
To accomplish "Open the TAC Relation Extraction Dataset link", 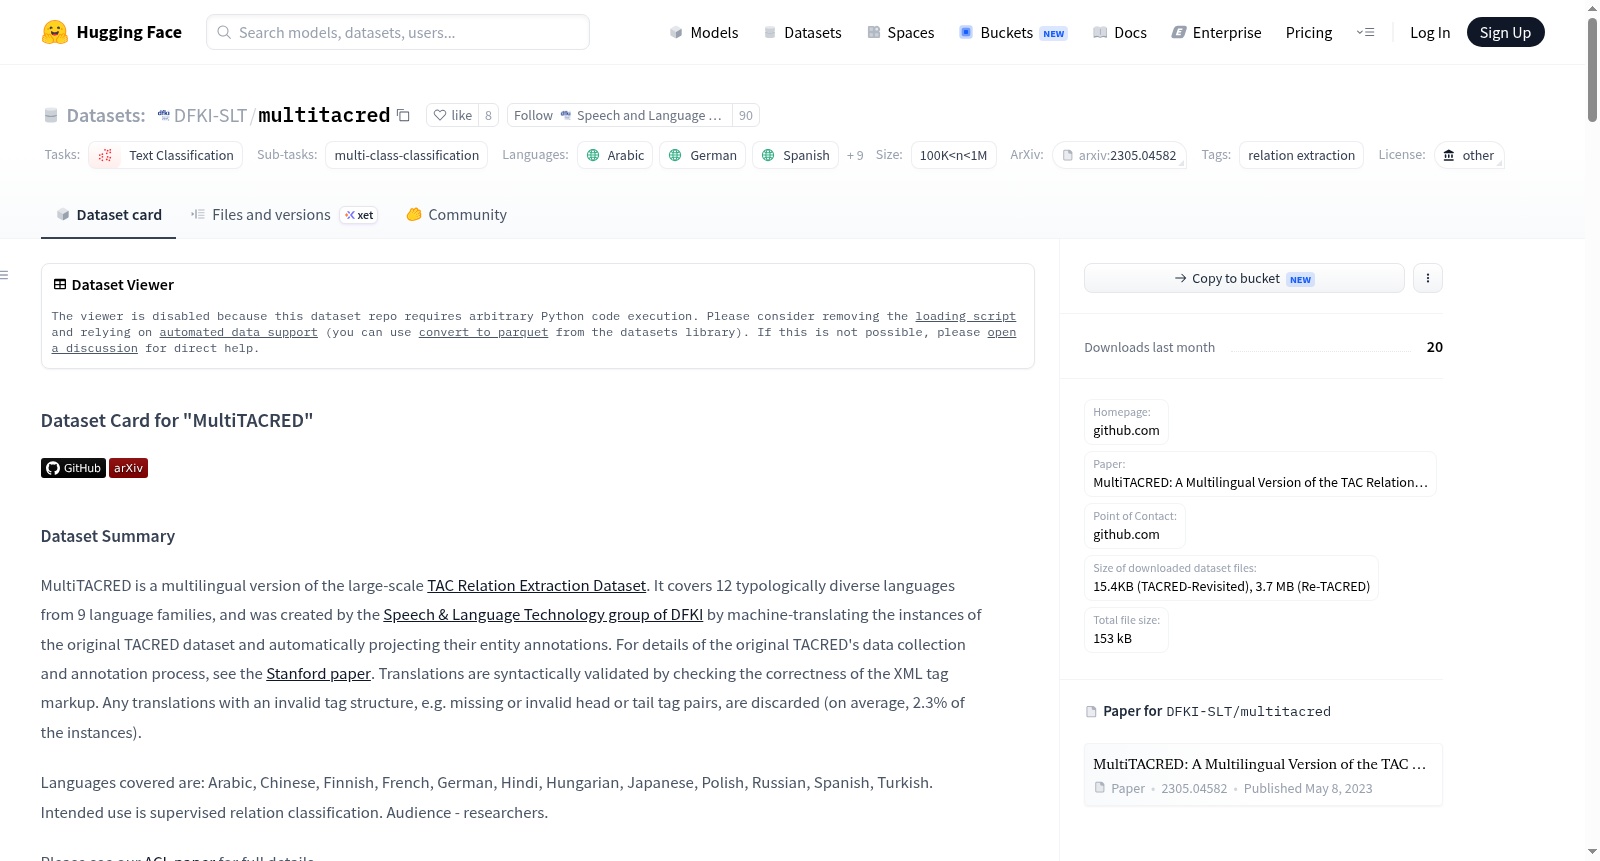I will 537,586.
